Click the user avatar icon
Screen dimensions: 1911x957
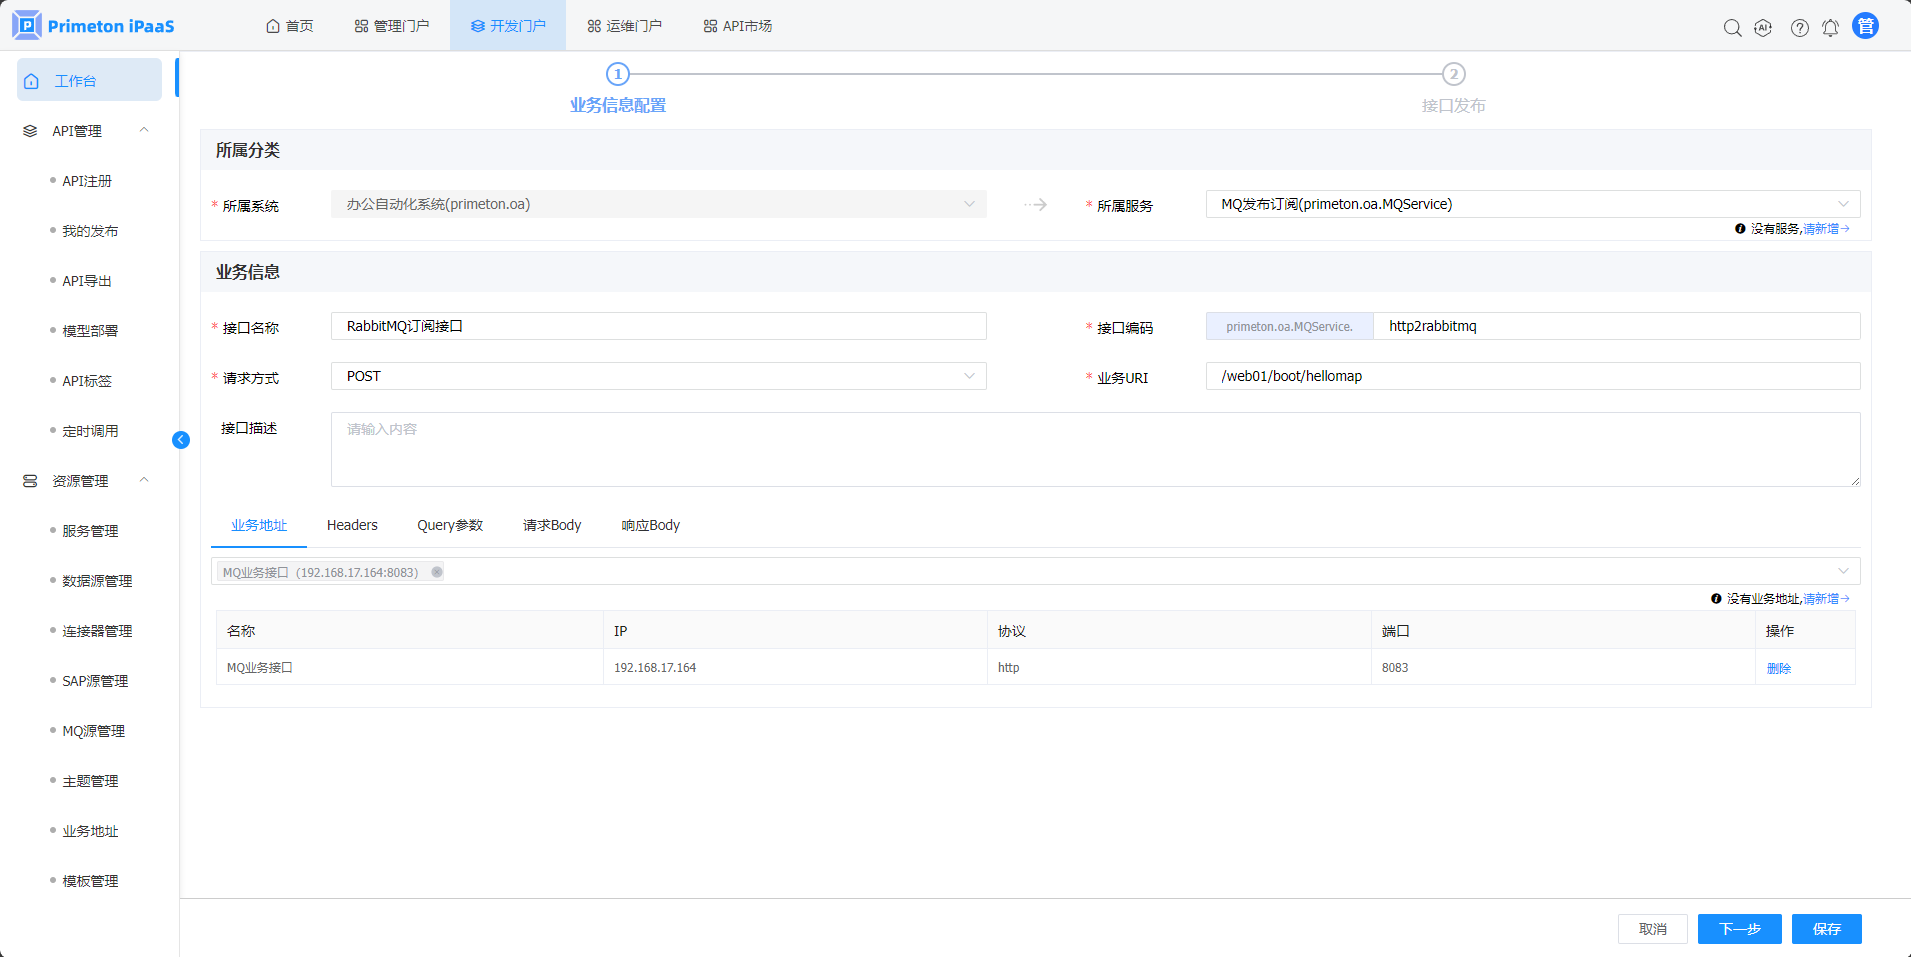(x=1865, y=26)
